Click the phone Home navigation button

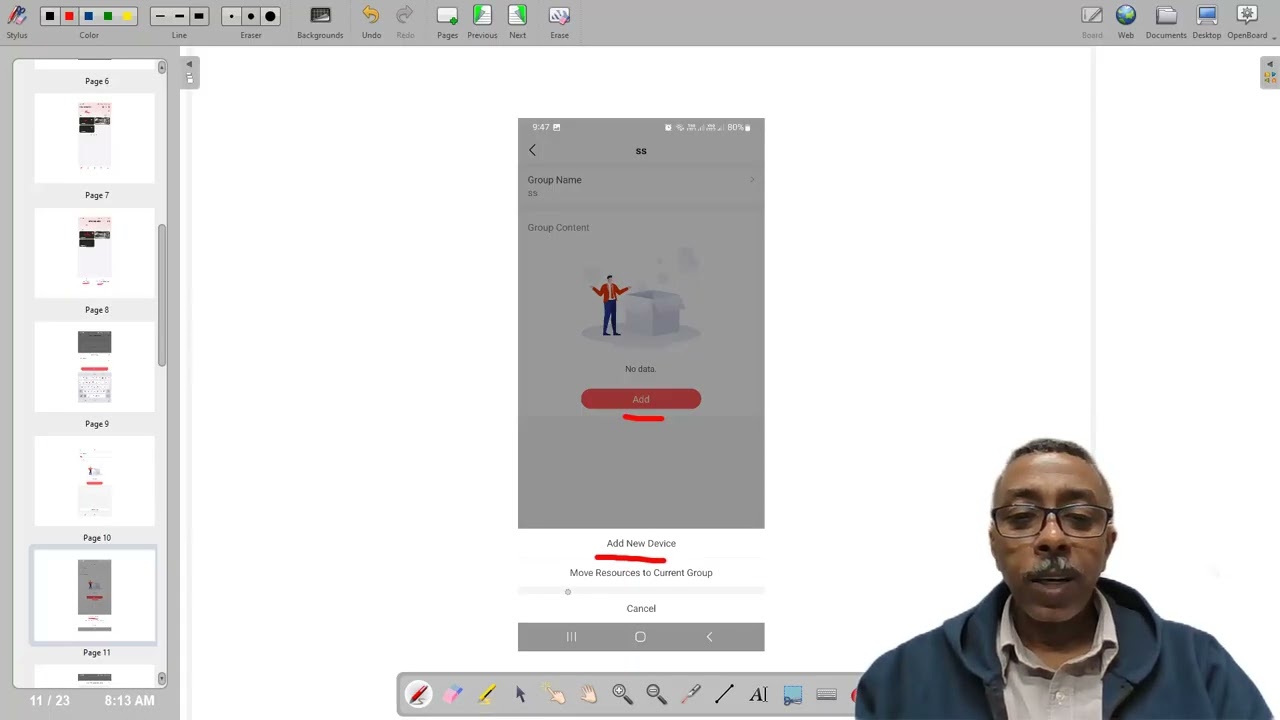[640, 637]
